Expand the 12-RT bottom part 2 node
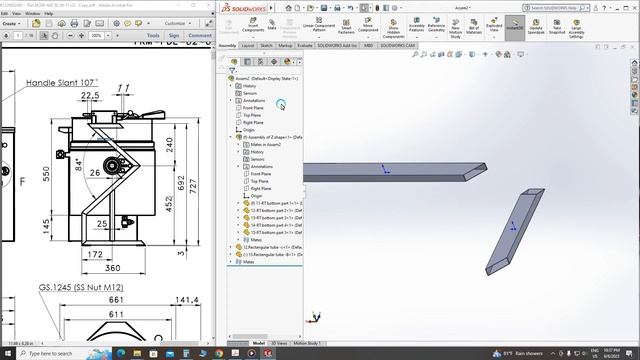The height and width of the screenshot is (360, 640). click(x=239, y=211)
